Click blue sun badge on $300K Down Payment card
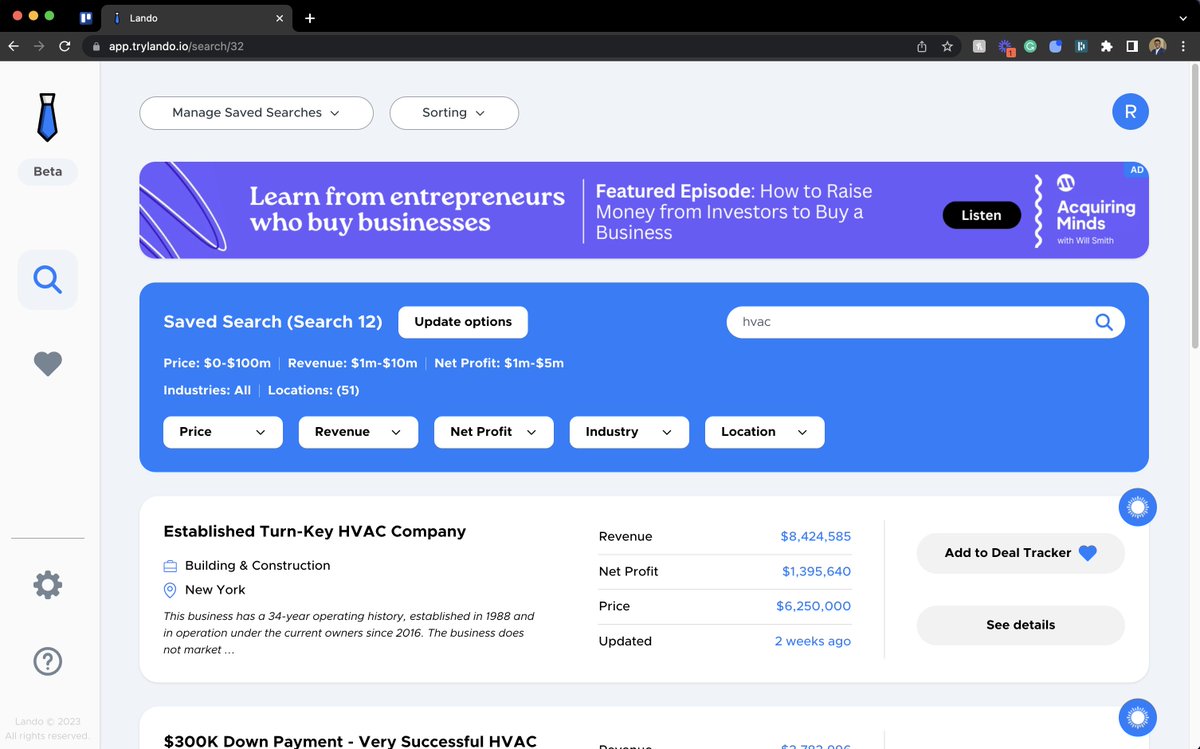The height and width of the screenshot is (749, 1200). click(1137, 717)
